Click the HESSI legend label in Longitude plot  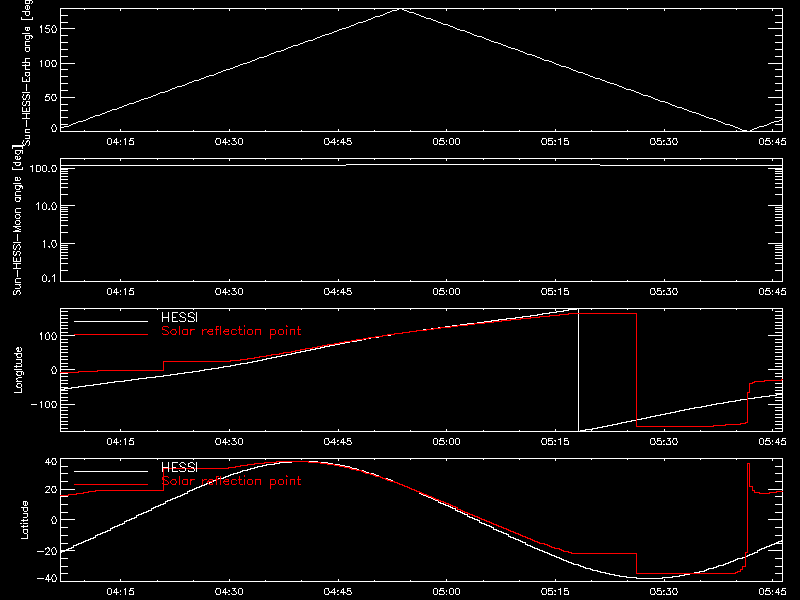pos(179,317)
